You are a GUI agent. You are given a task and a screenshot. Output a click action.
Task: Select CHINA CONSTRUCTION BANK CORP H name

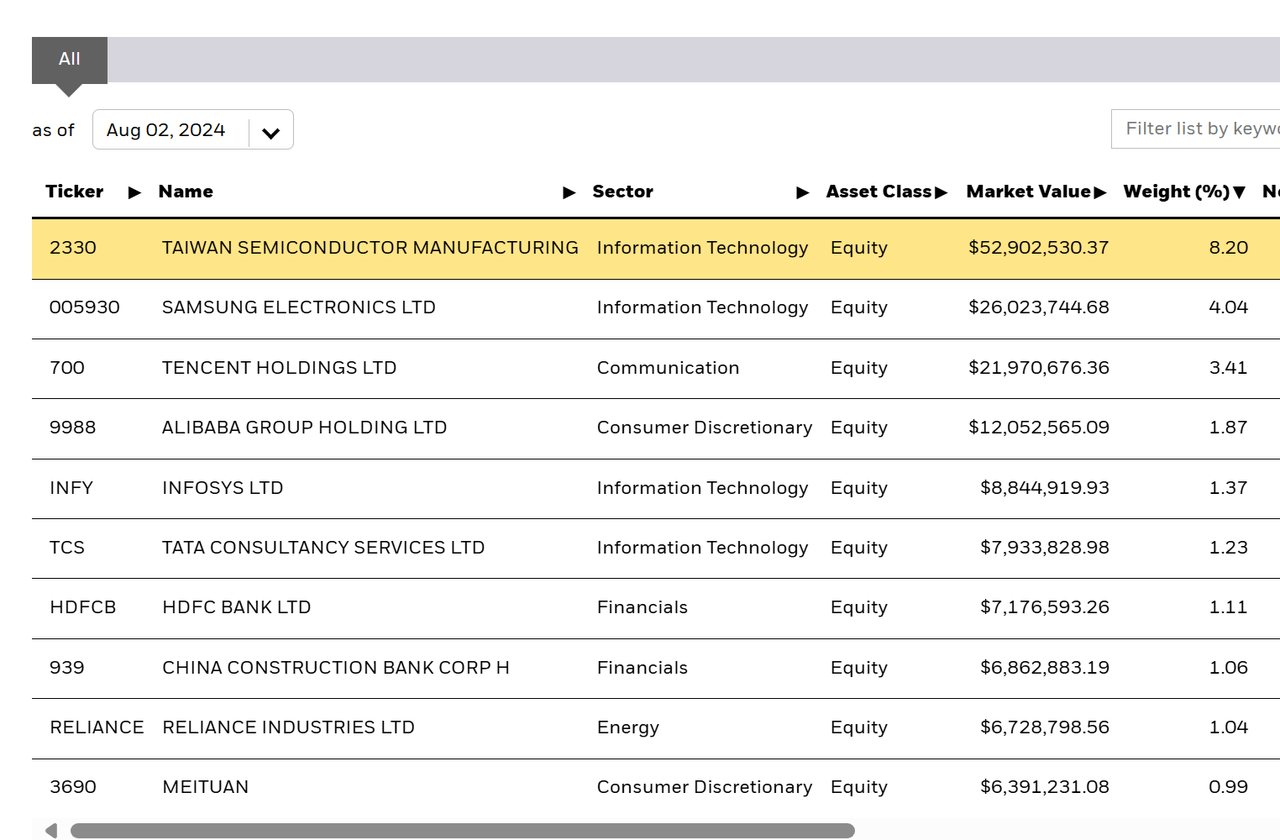tap(336, 667)
